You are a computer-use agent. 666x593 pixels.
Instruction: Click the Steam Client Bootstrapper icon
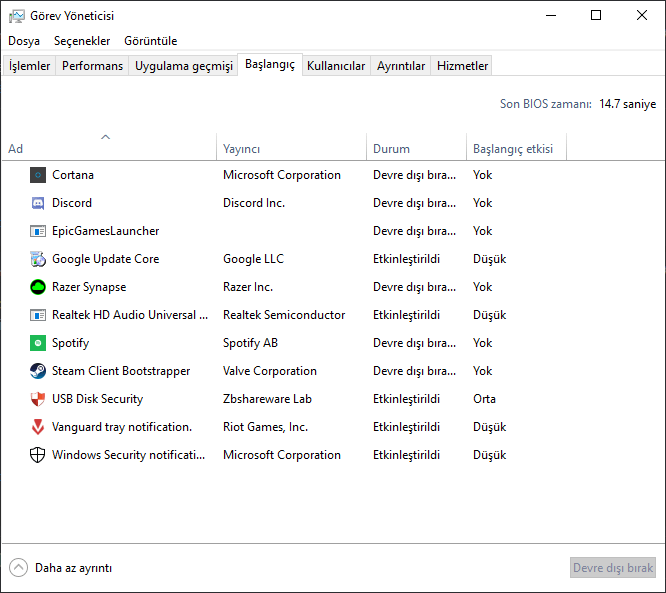(38, 371)
